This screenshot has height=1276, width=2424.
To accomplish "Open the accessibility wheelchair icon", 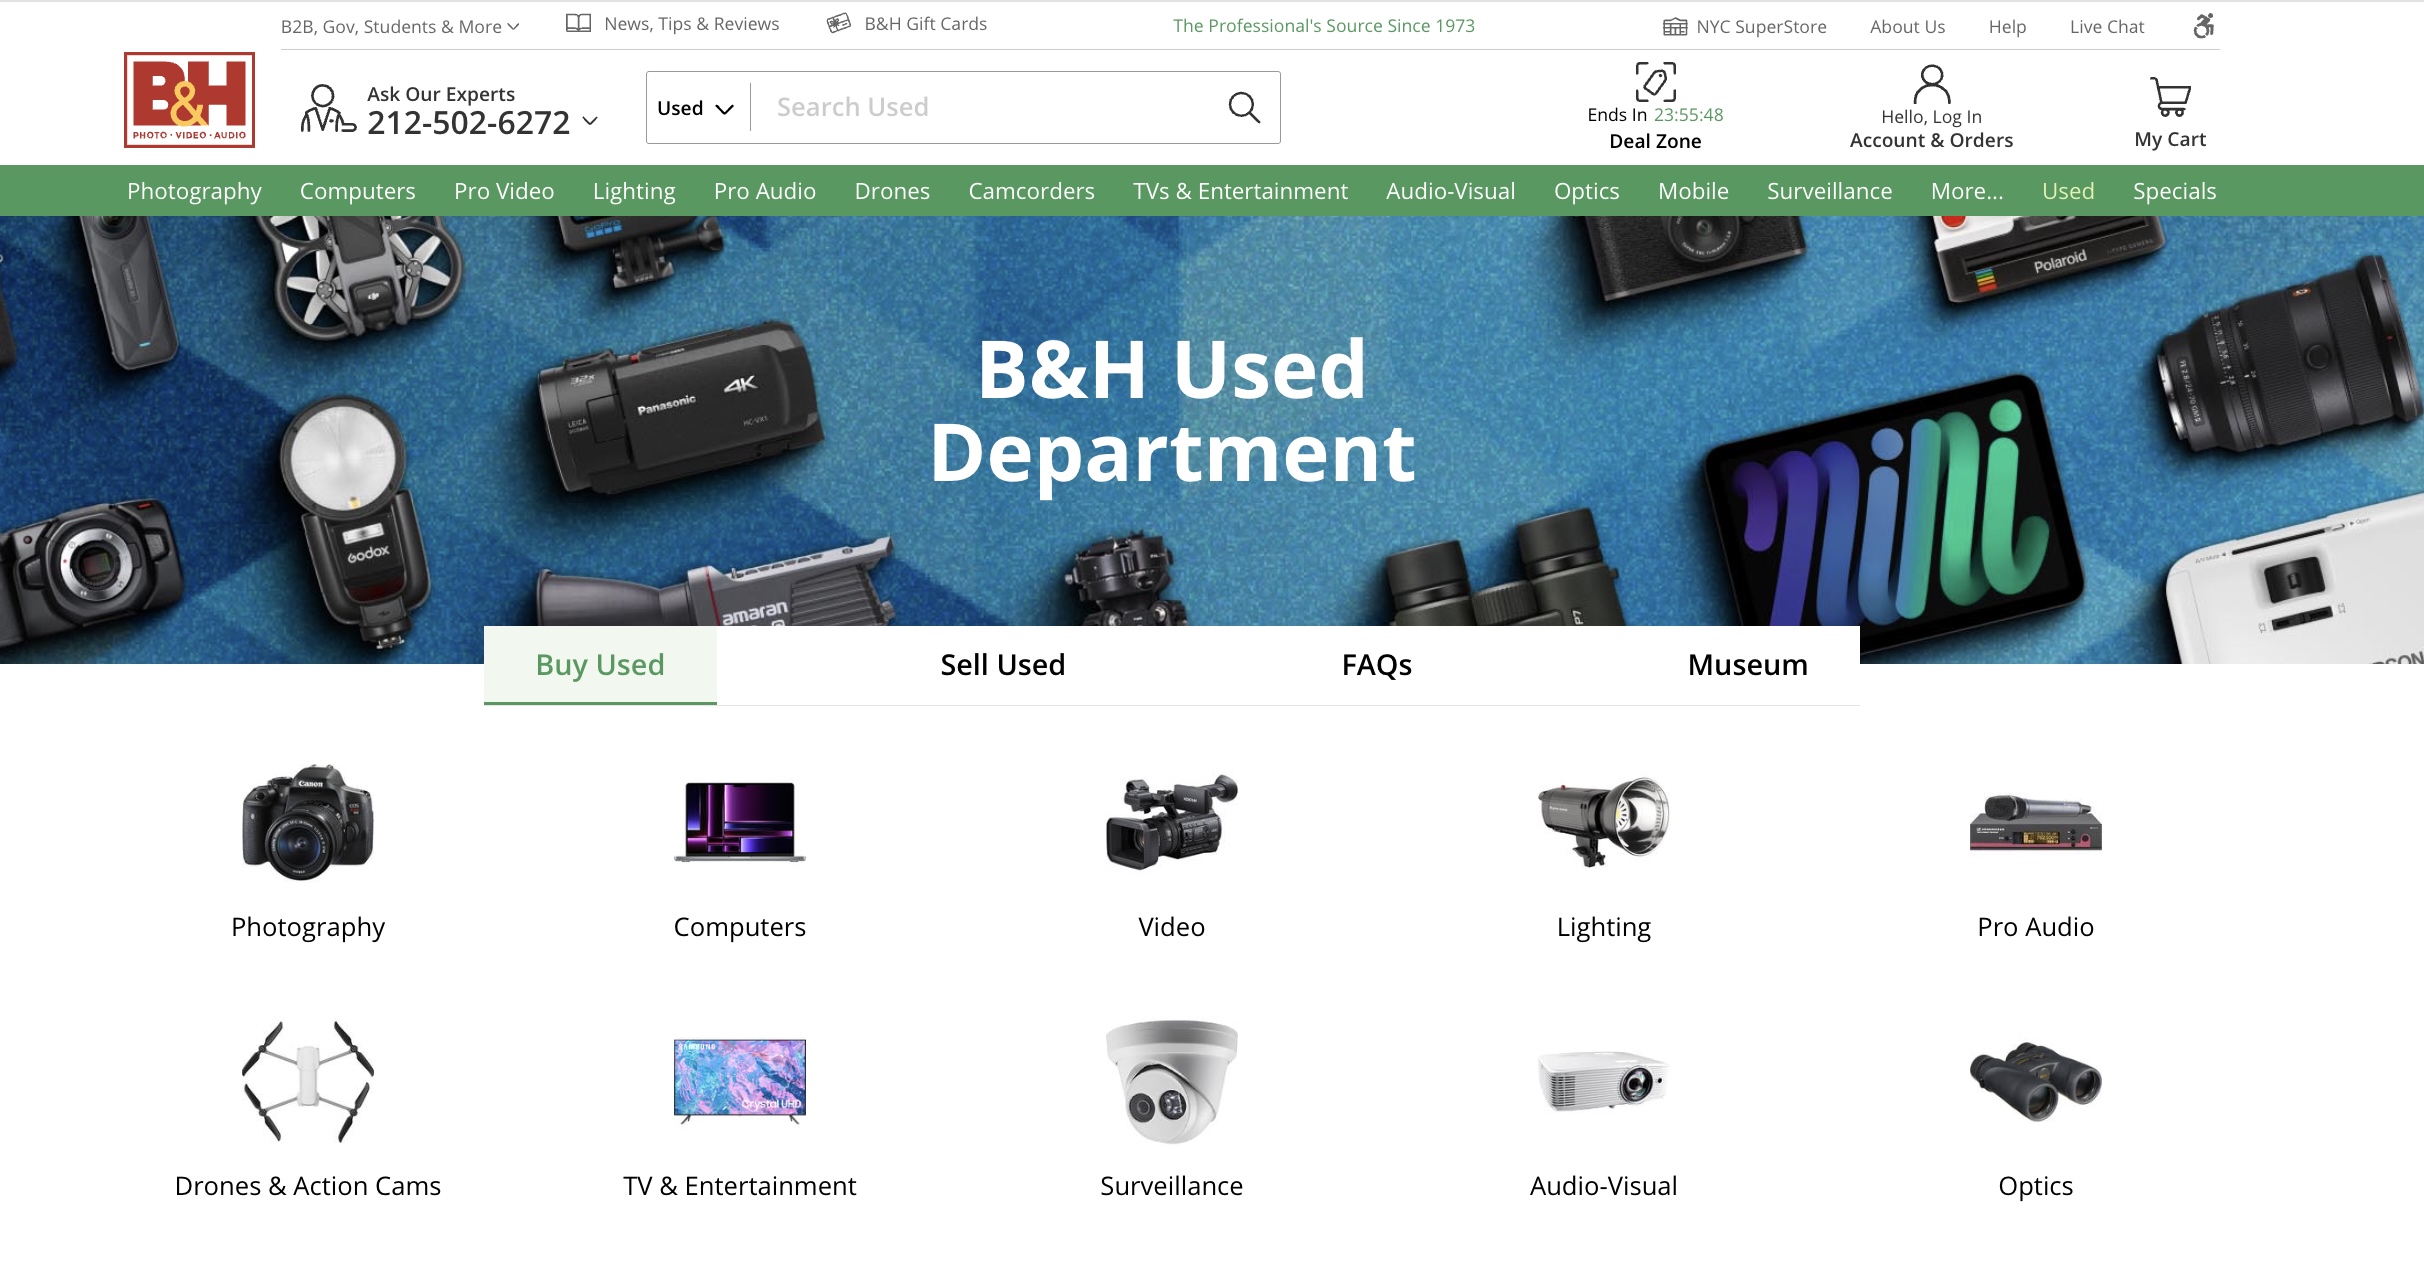I will point(2204,26).
